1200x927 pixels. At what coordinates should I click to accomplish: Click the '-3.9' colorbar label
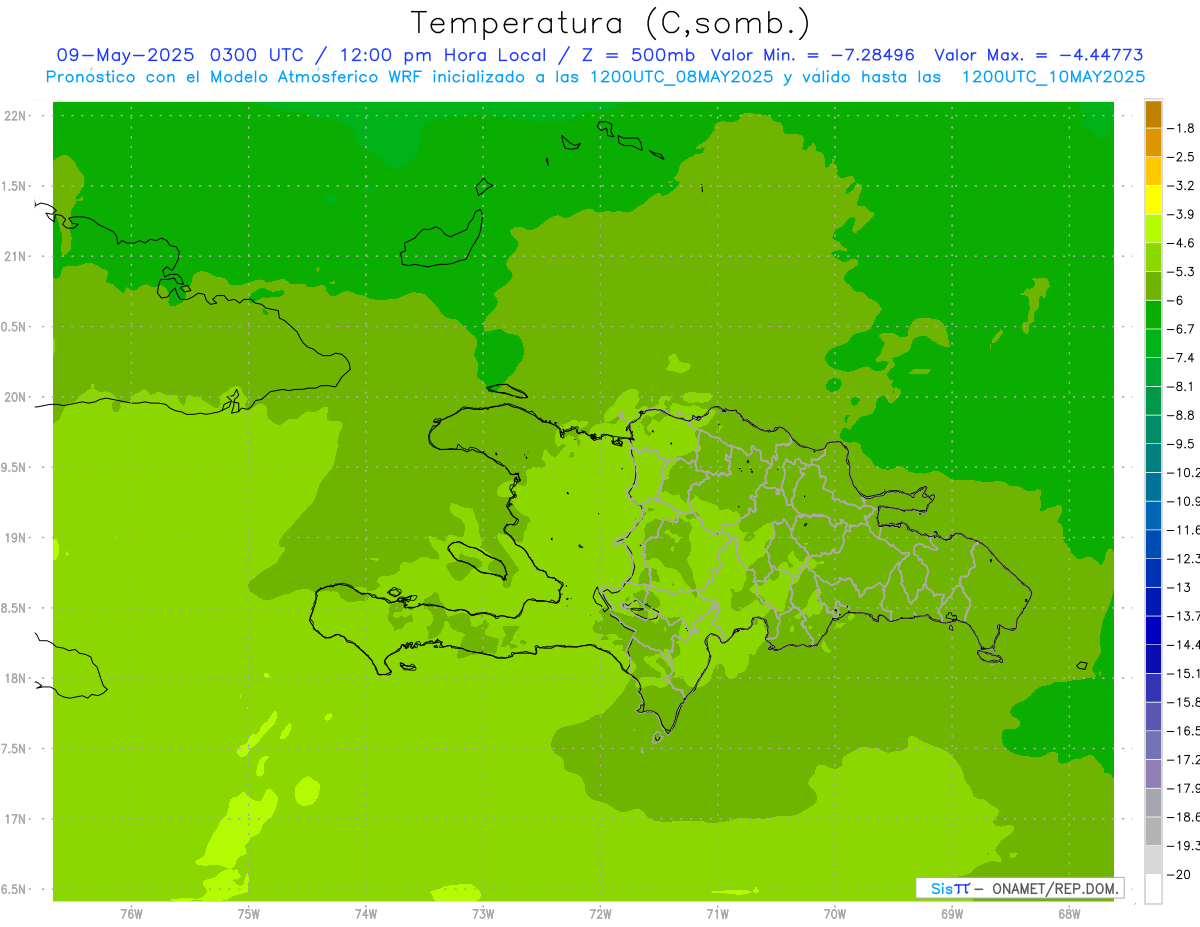pyautogui.click(x=1181, y=214)
